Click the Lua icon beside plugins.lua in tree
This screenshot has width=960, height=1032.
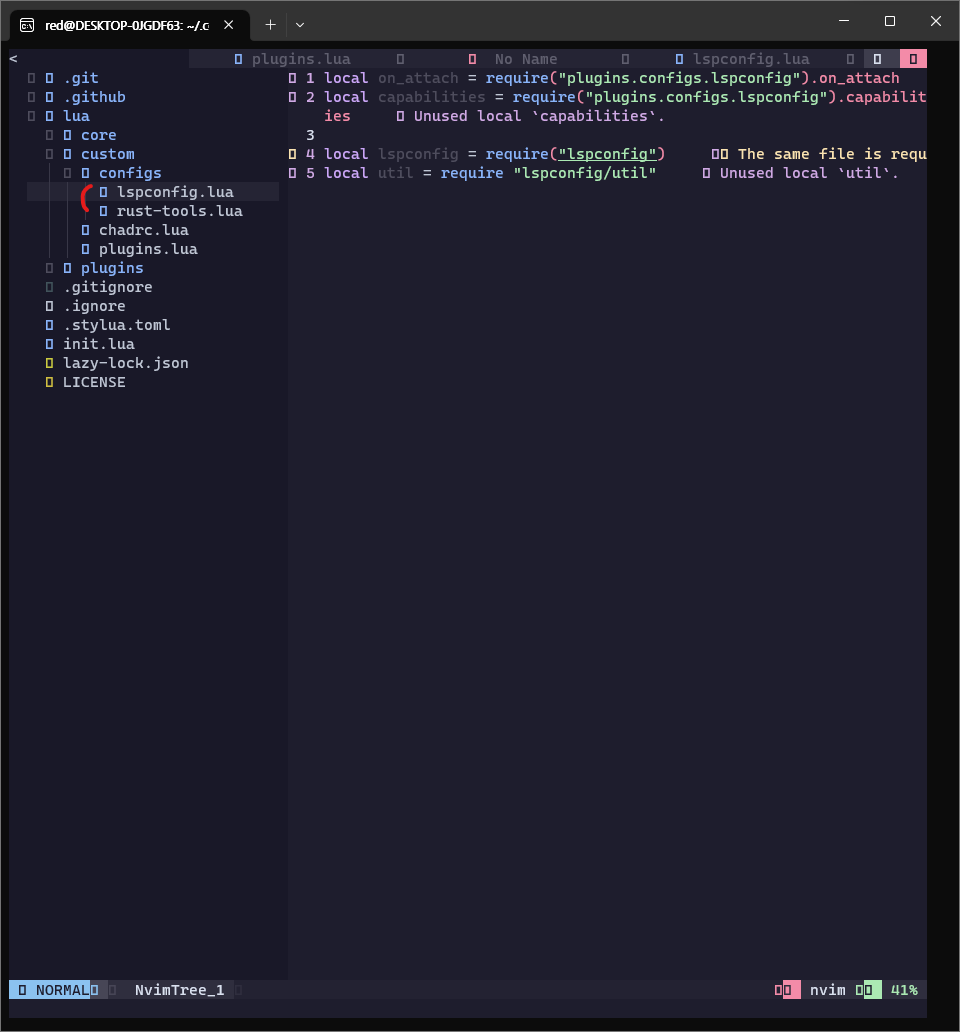(86, 249)
